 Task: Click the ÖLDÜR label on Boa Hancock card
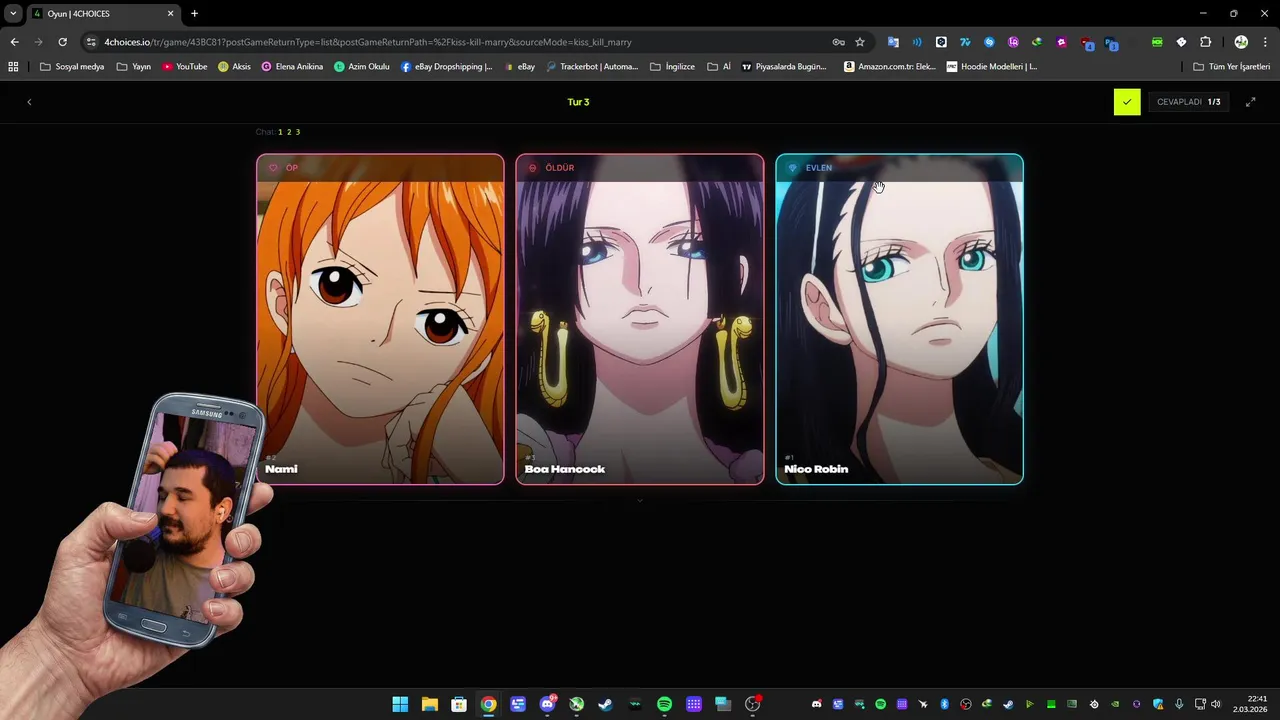point(551,168)
